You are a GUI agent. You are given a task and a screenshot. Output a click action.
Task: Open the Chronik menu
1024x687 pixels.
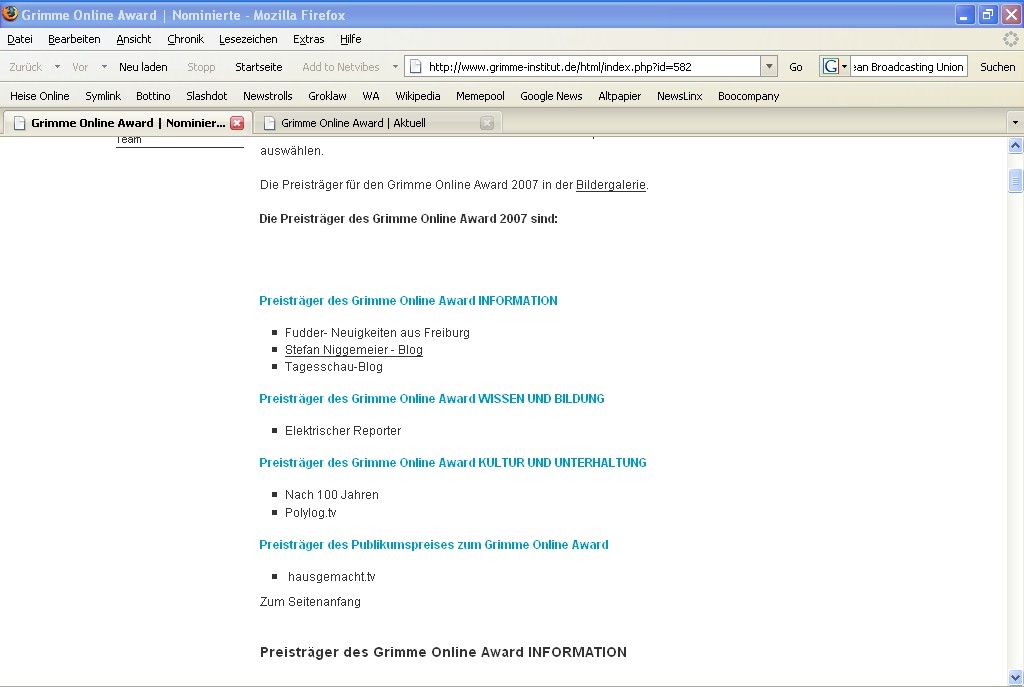[185, 39]
